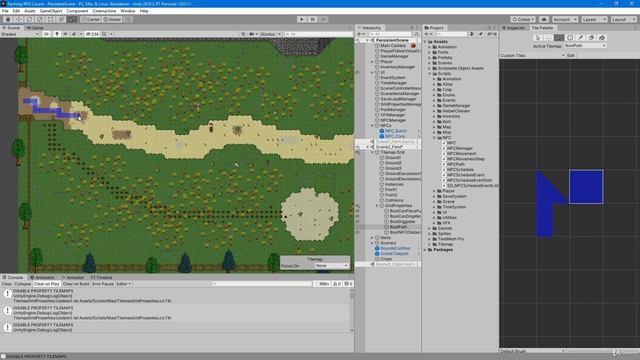This screenshot has width=640, height=360.
Task: Toggle Collapse in the Console toolbar
Action: (22, 284)
